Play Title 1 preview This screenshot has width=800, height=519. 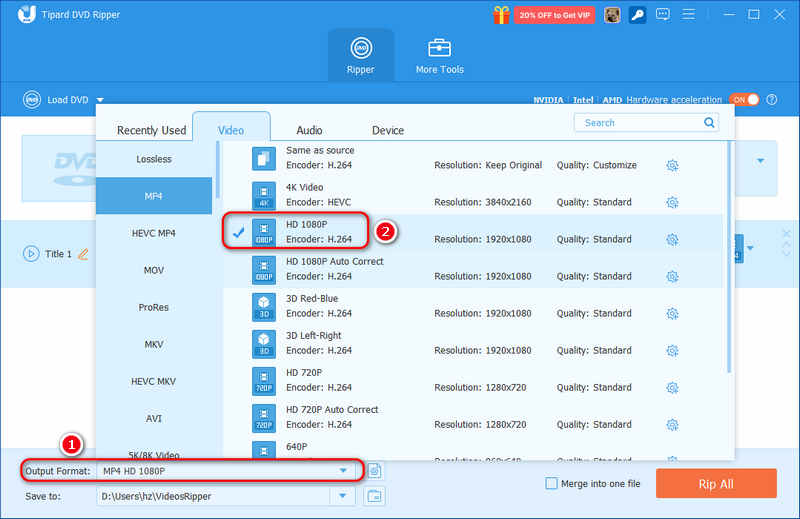pos(31,254)
